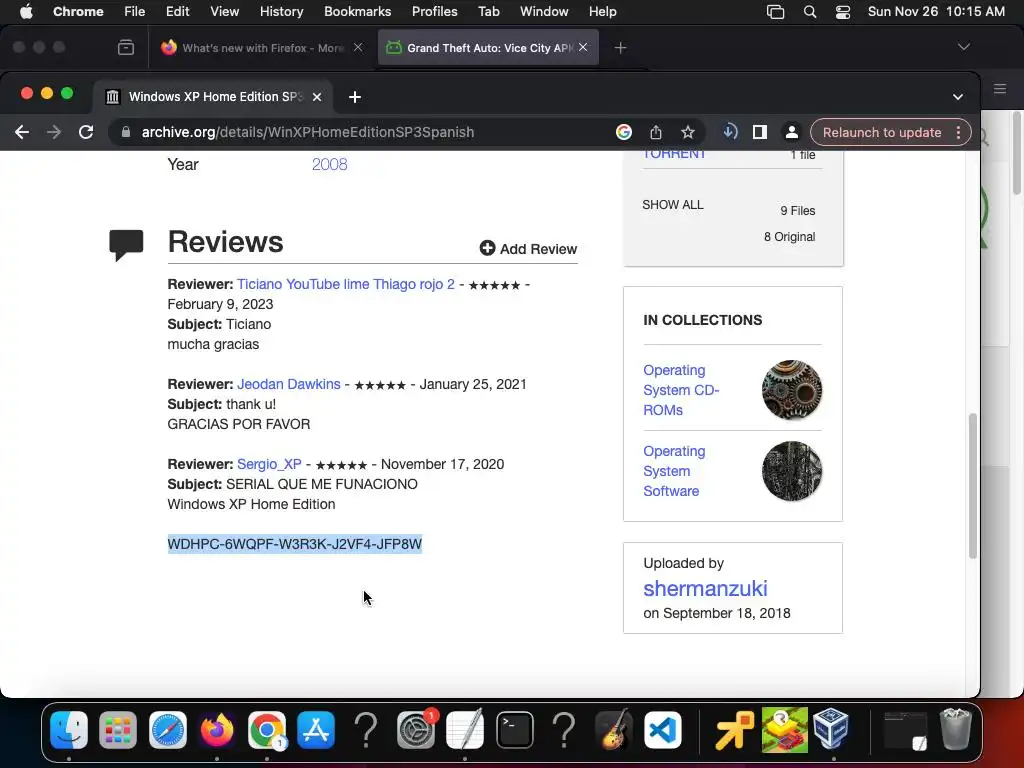
Task: Bookmark this page with the star icon
Action: pyautogui.click(x=688, y=132)
